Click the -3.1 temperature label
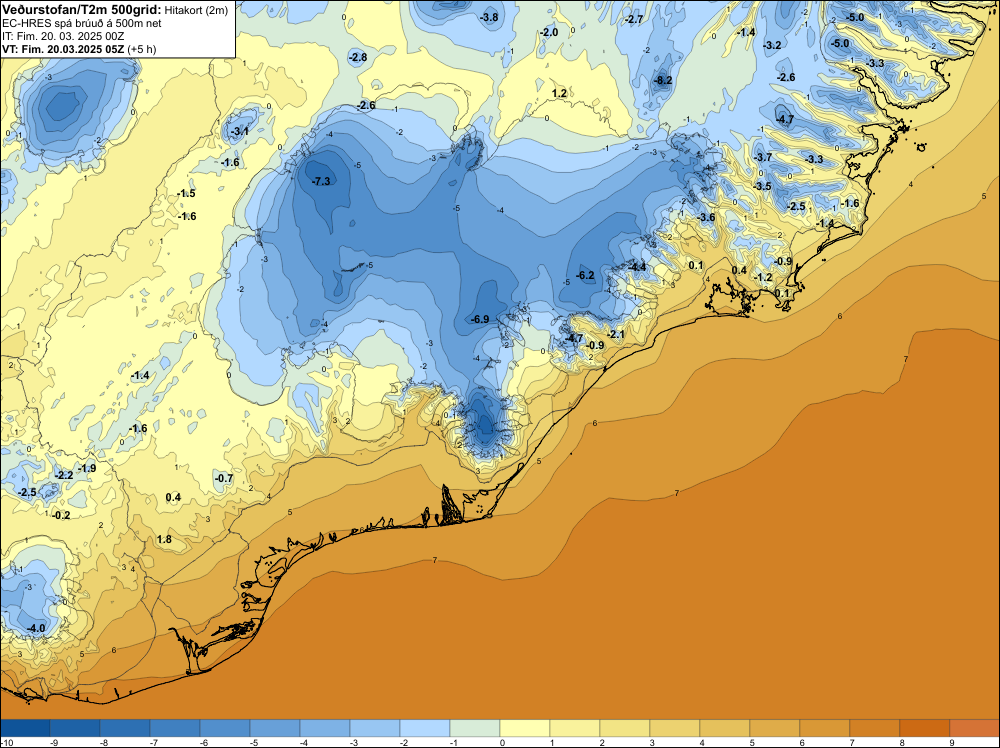 tap(240, 131)
